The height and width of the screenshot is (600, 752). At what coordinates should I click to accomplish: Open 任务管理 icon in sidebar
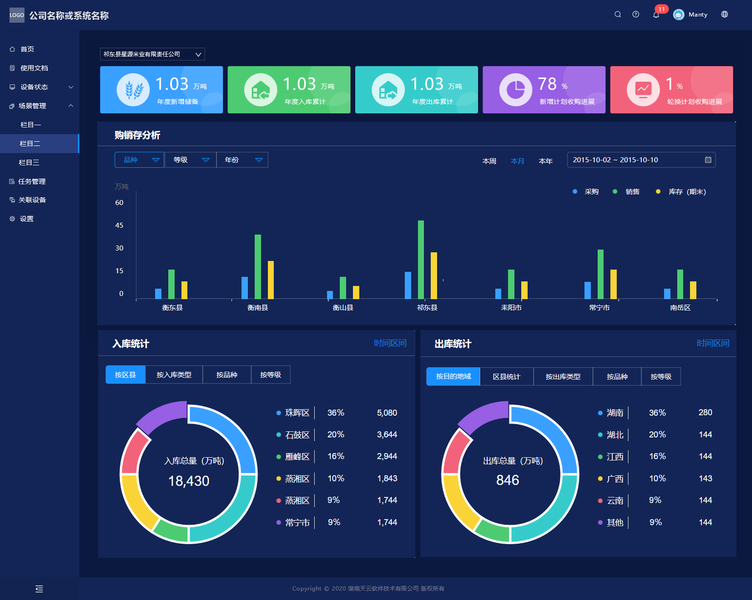coord(12,181)
